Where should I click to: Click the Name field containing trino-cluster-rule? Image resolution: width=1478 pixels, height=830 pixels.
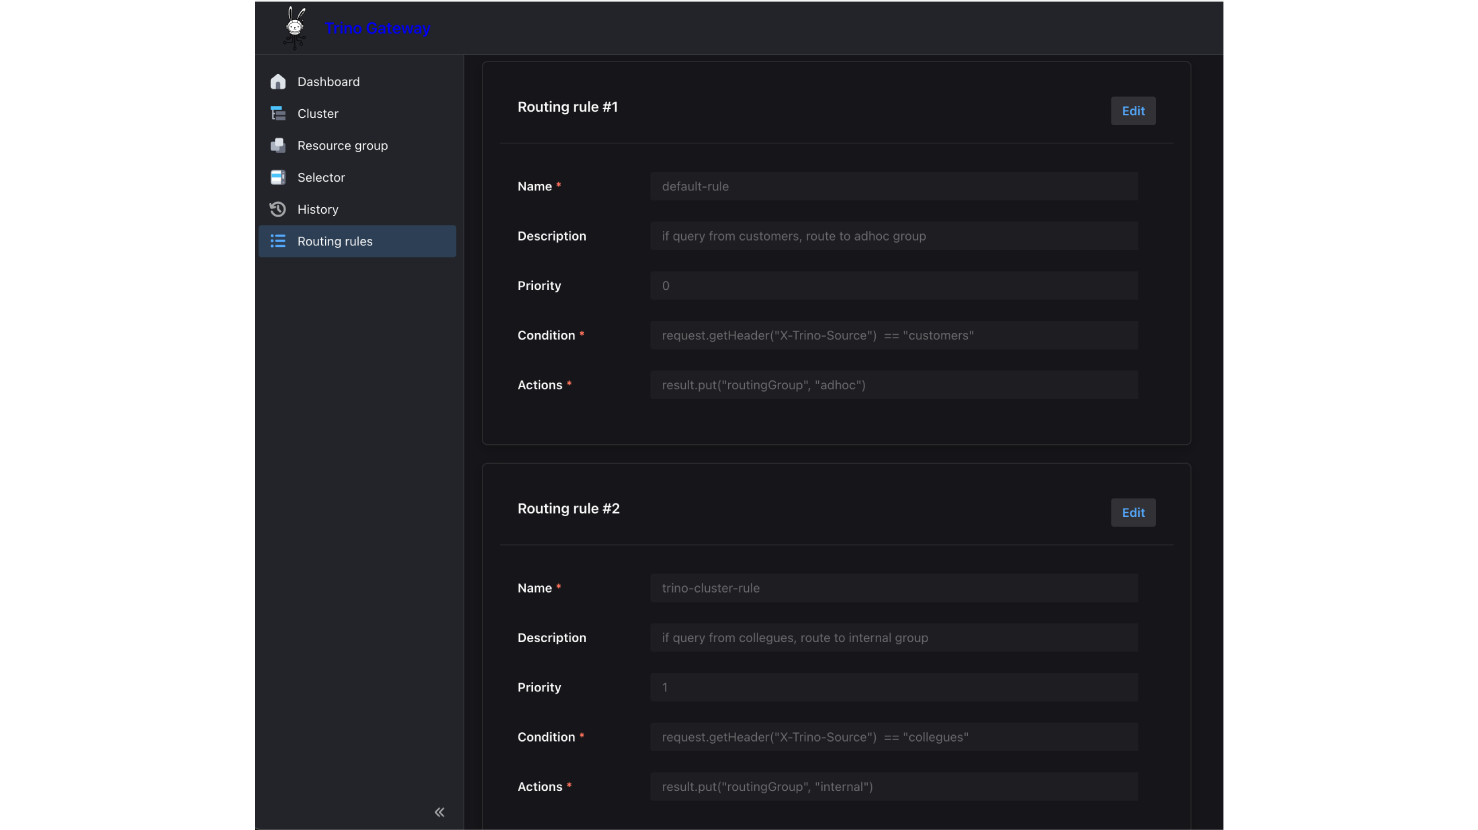coord(893,588)
